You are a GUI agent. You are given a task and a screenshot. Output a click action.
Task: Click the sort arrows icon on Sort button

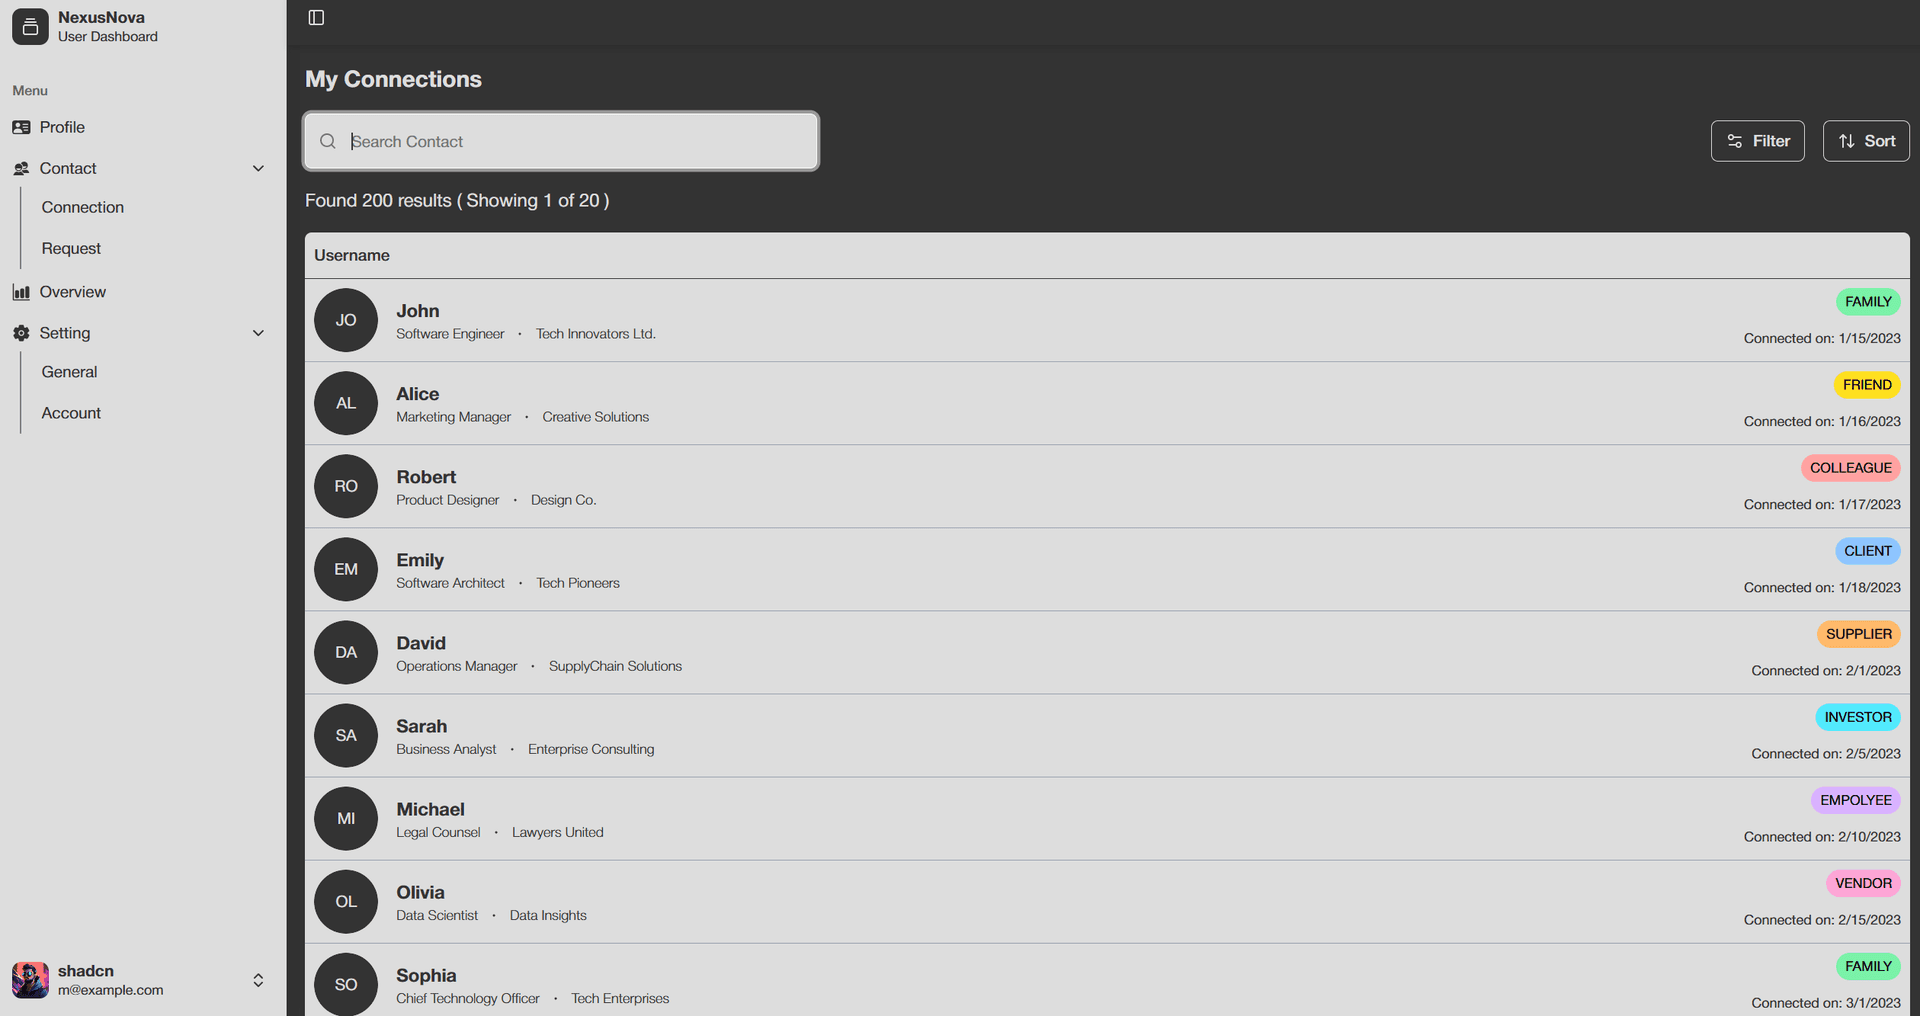point(1844,140)
